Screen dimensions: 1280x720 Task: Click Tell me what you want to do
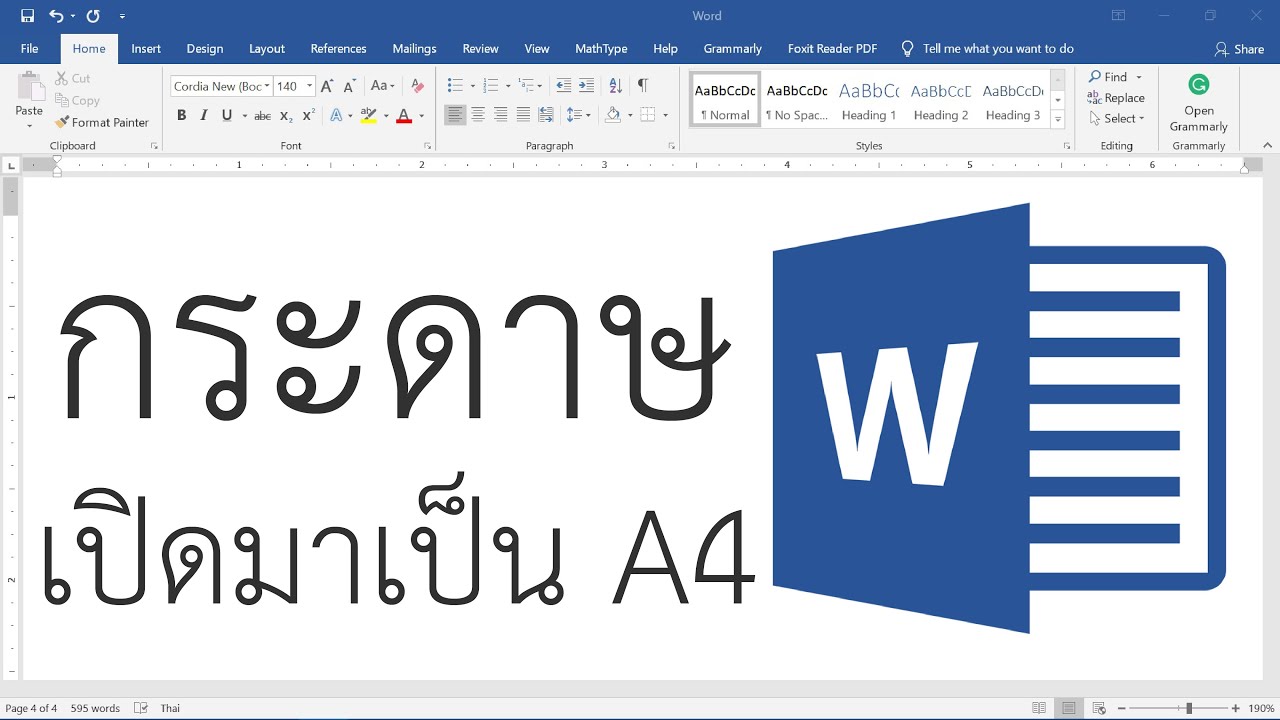tap(987, 48)
